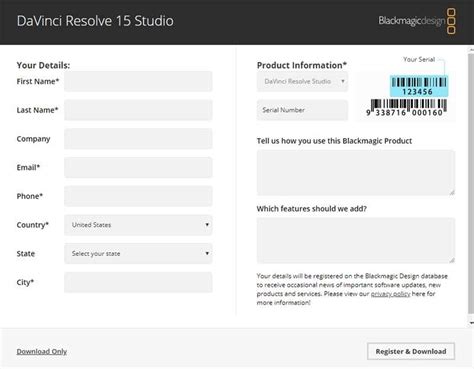Image resolution: width=474 pixels, height=369 pixels.
Task: Click 'Tell us how you use this Blackmagic Product'
Action: tap(334, 141)
